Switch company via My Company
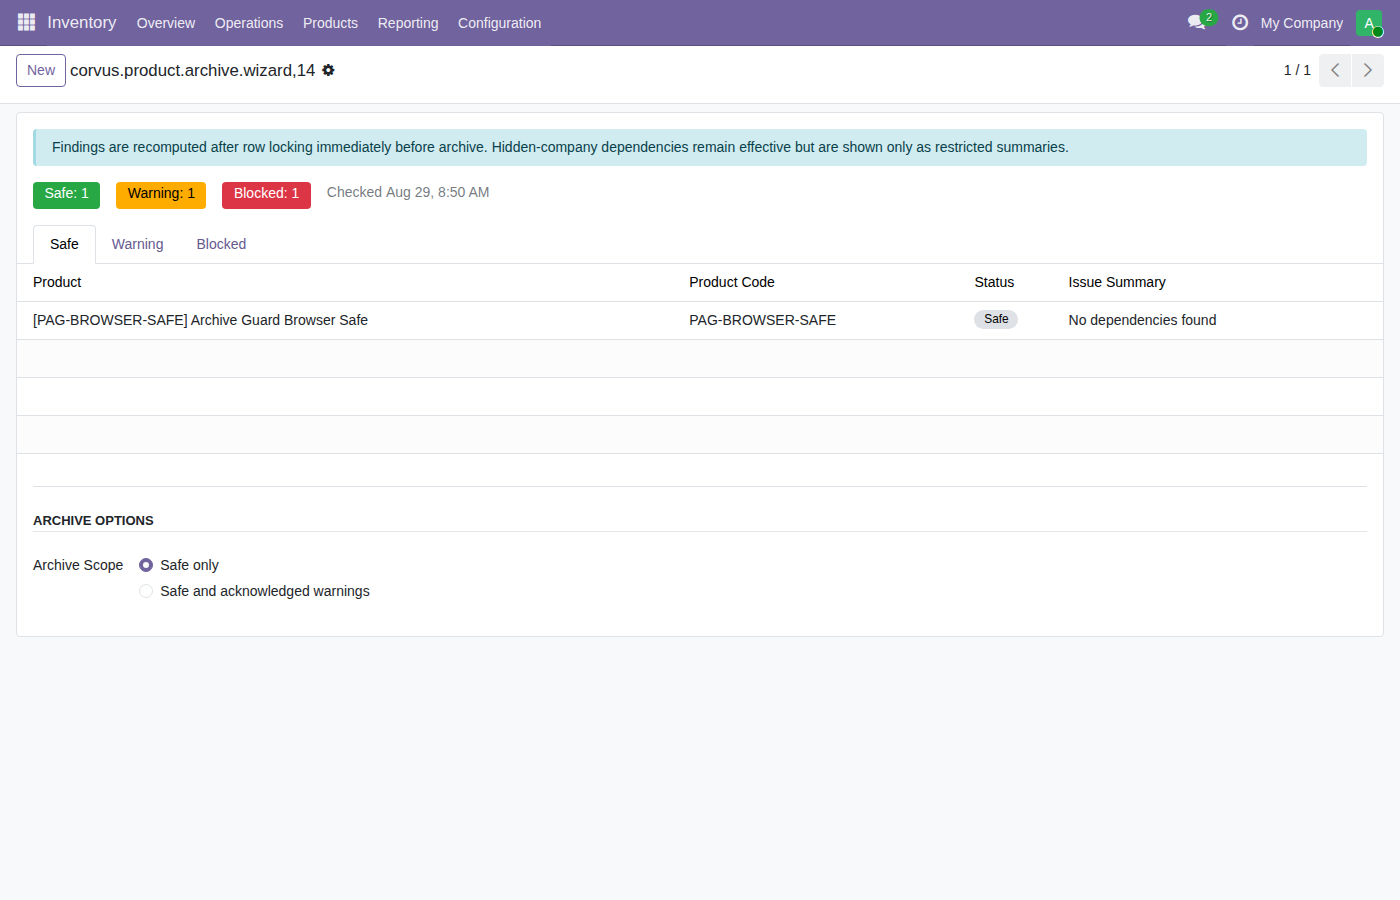Image resolution: width=1400 pixels, height=900 pixels. pyautogui.click(x=1302, y=23)
